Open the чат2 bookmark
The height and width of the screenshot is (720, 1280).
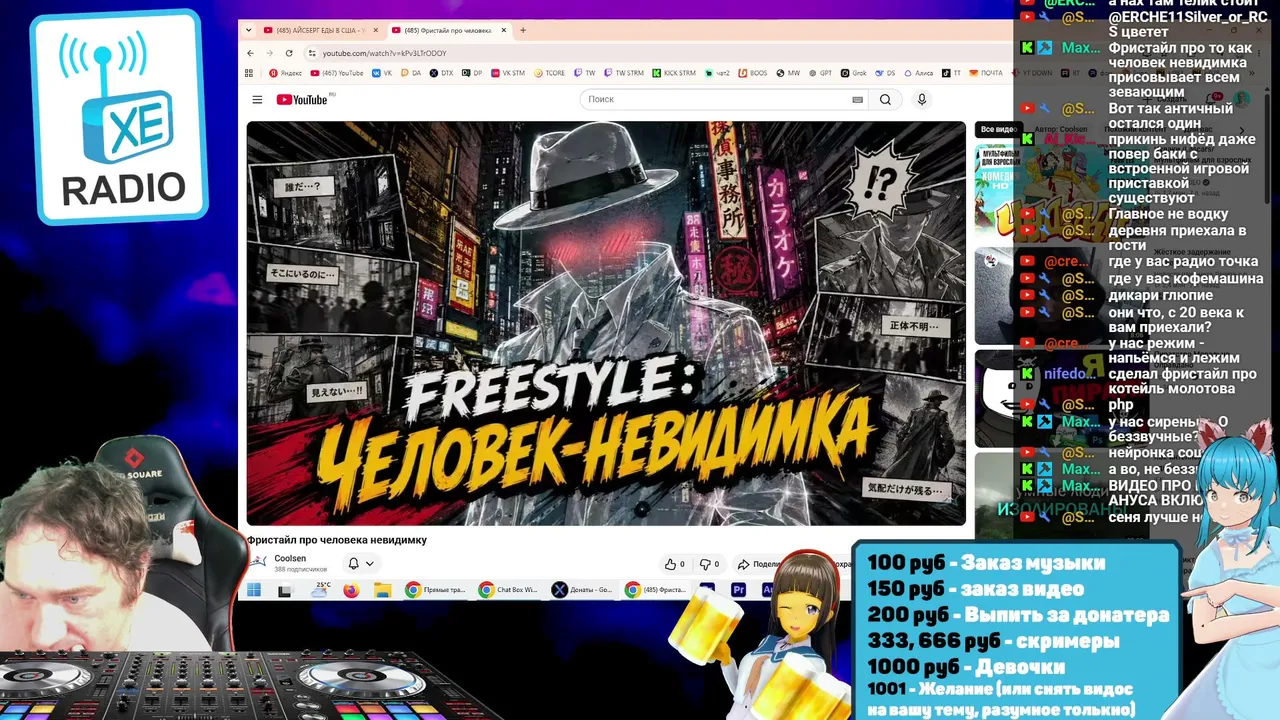[717, 73]
